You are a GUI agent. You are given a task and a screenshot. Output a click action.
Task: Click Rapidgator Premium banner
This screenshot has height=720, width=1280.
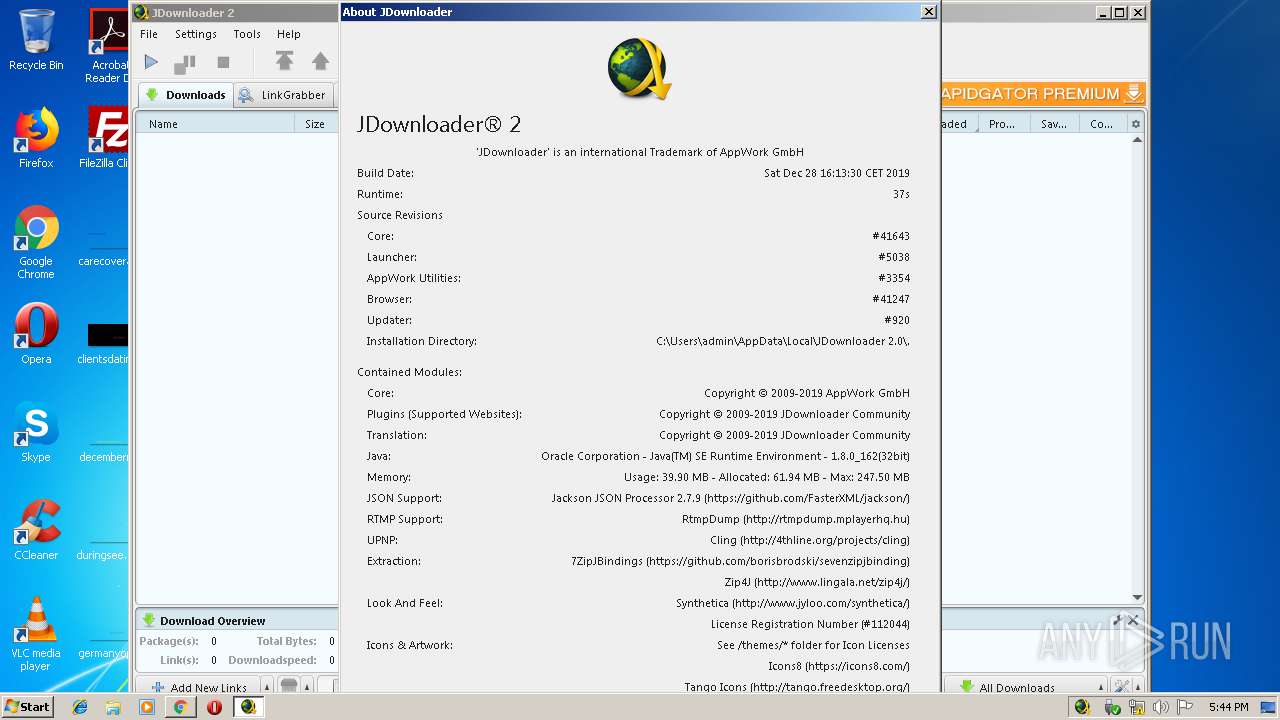[x=1043, y=93]
